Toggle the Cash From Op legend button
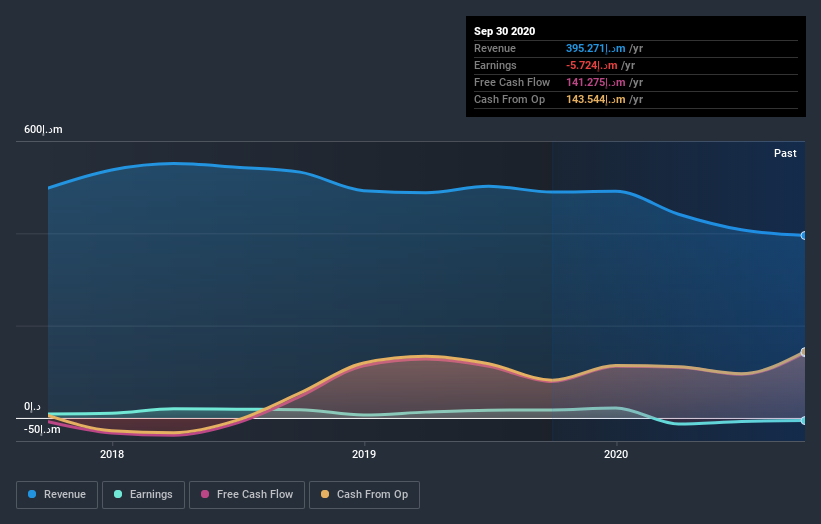The image size is (821, 524). pos(364,495)
